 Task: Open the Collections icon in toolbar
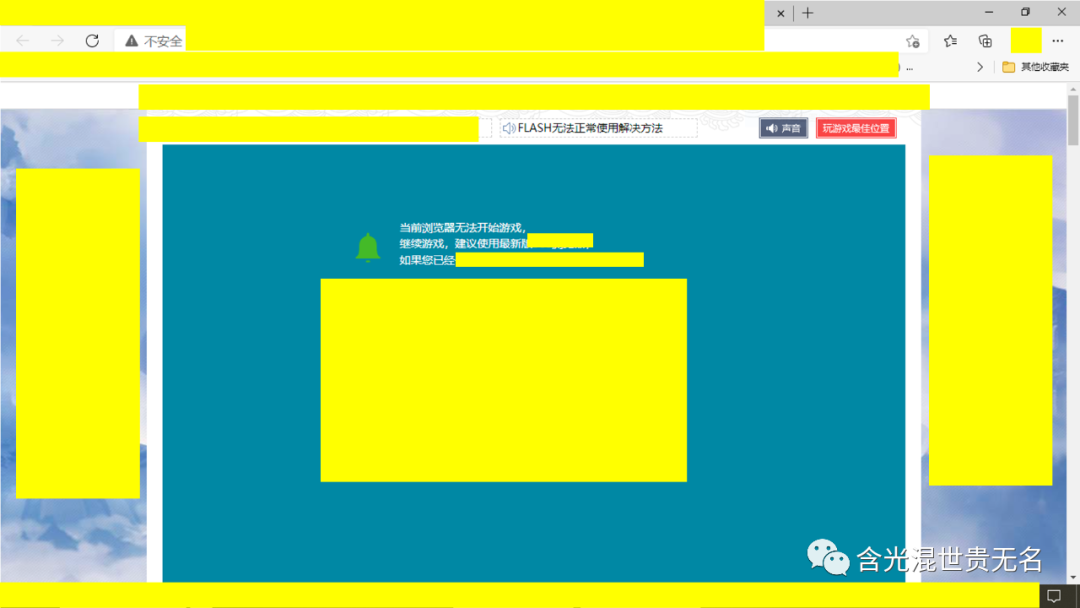[985, 41]
